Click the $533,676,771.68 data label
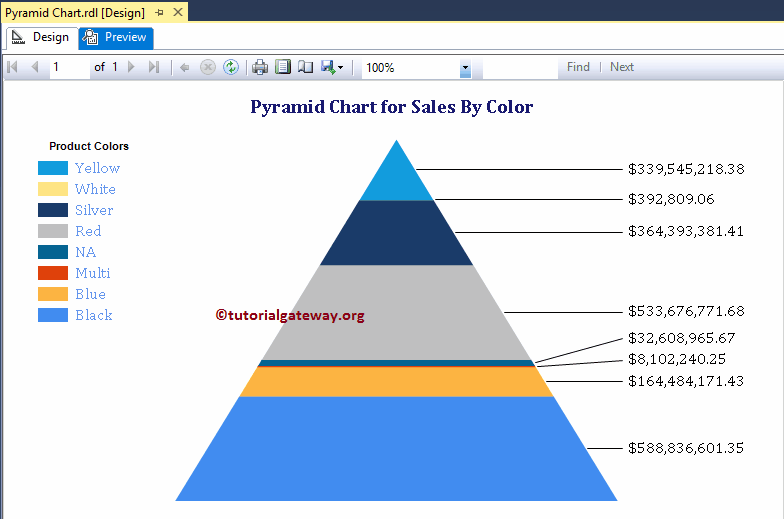The image size is (784, 519). click(686, 312)
